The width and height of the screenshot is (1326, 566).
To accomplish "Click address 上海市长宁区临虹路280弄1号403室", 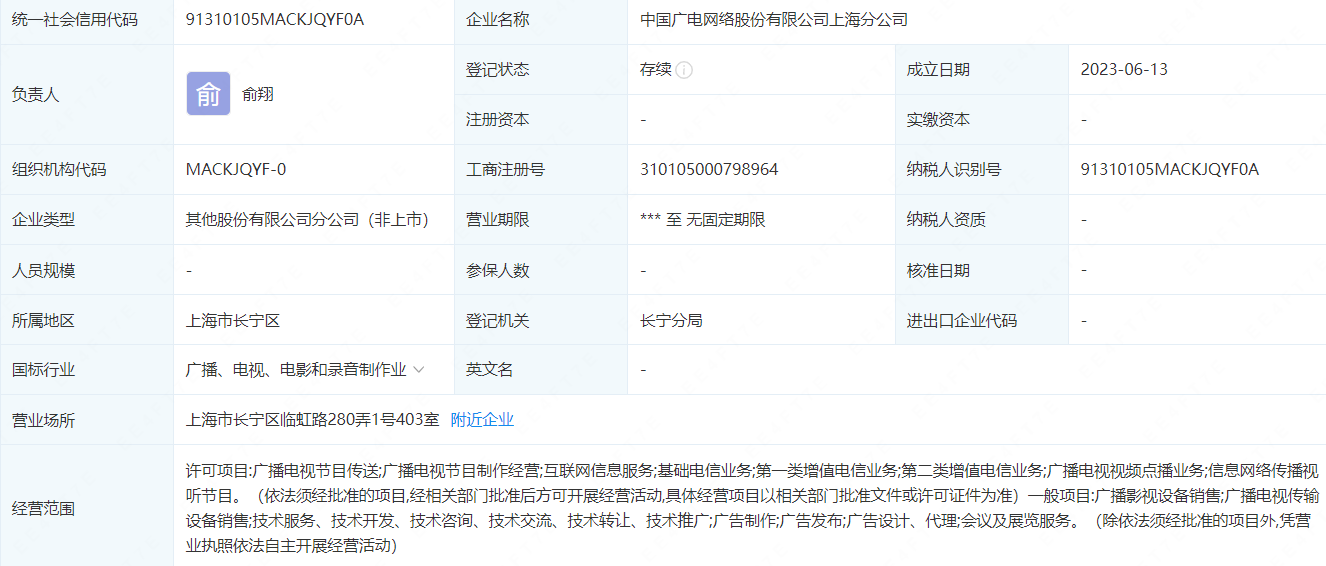I will 313,420.
